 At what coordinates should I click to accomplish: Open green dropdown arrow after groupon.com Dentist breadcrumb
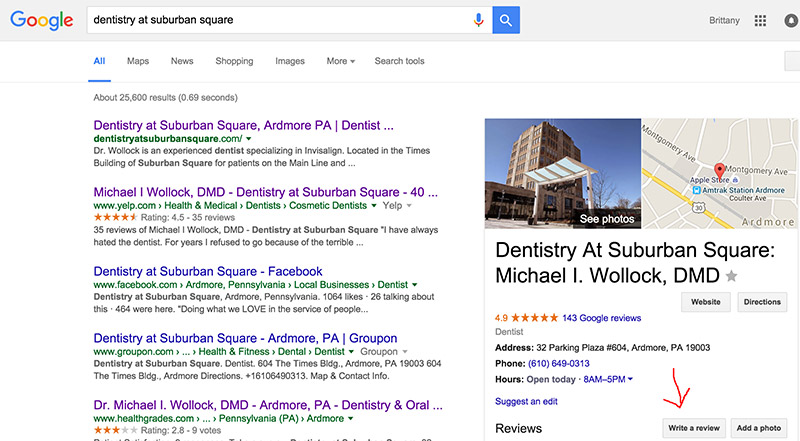pos(351,352)
